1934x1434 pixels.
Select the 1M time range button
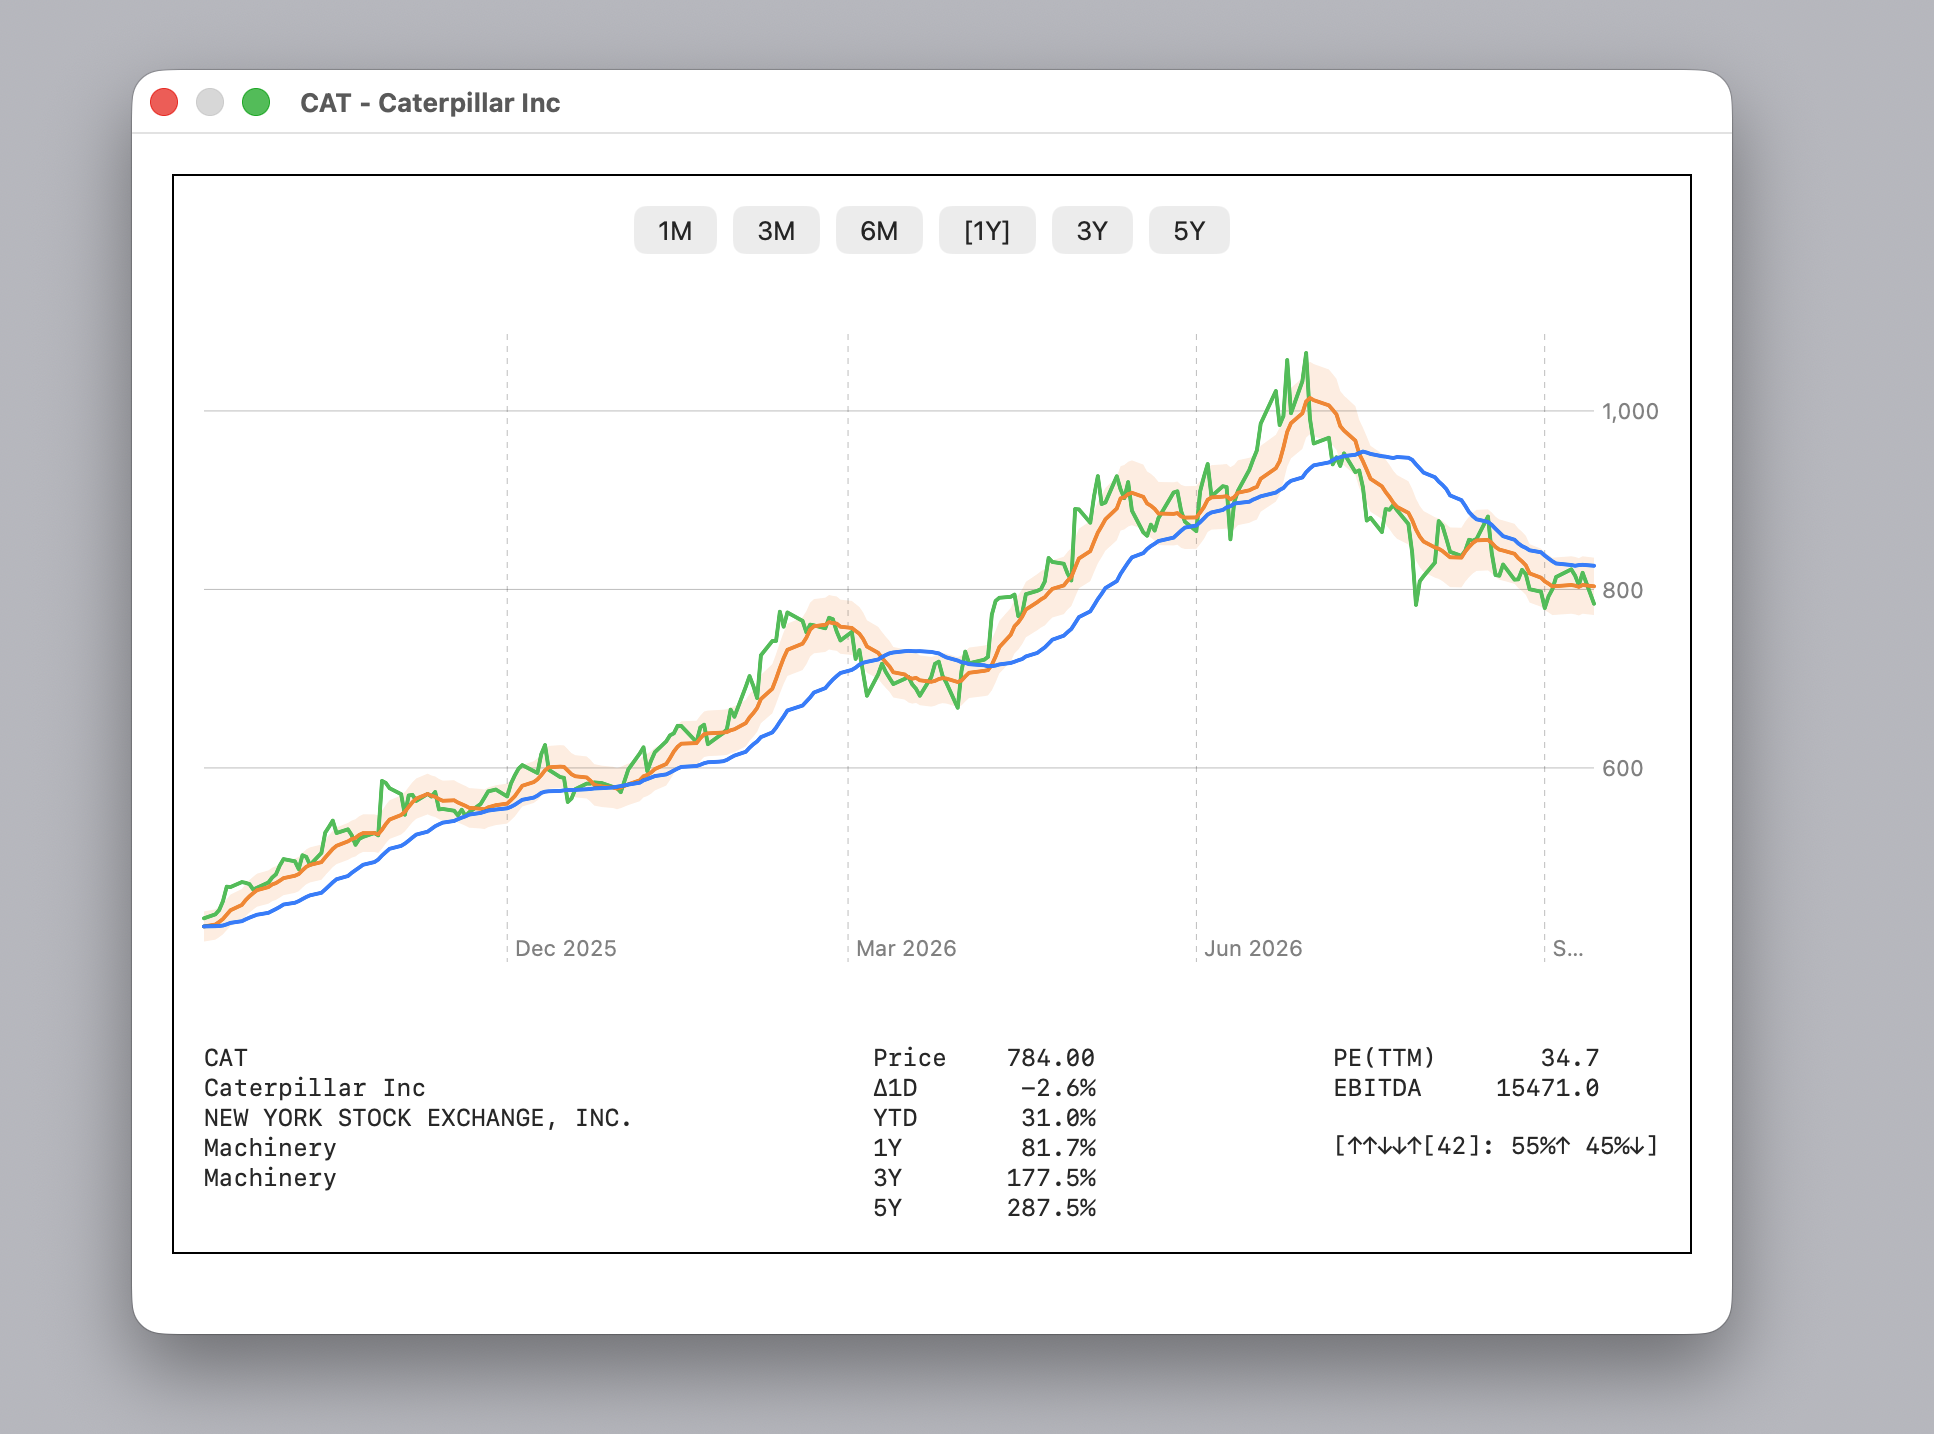pyautogui.click(x=675, y=231)
